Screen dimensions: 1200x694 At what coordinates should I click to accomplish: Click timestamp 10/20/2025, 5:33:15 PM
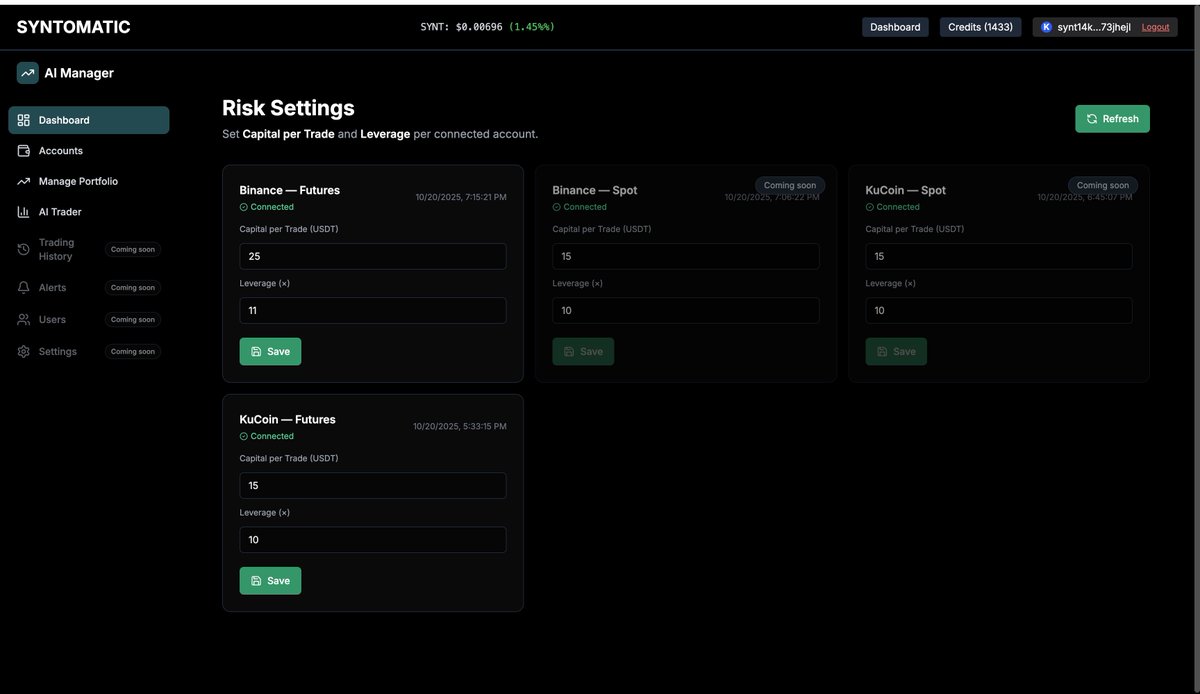coord(460,426)
